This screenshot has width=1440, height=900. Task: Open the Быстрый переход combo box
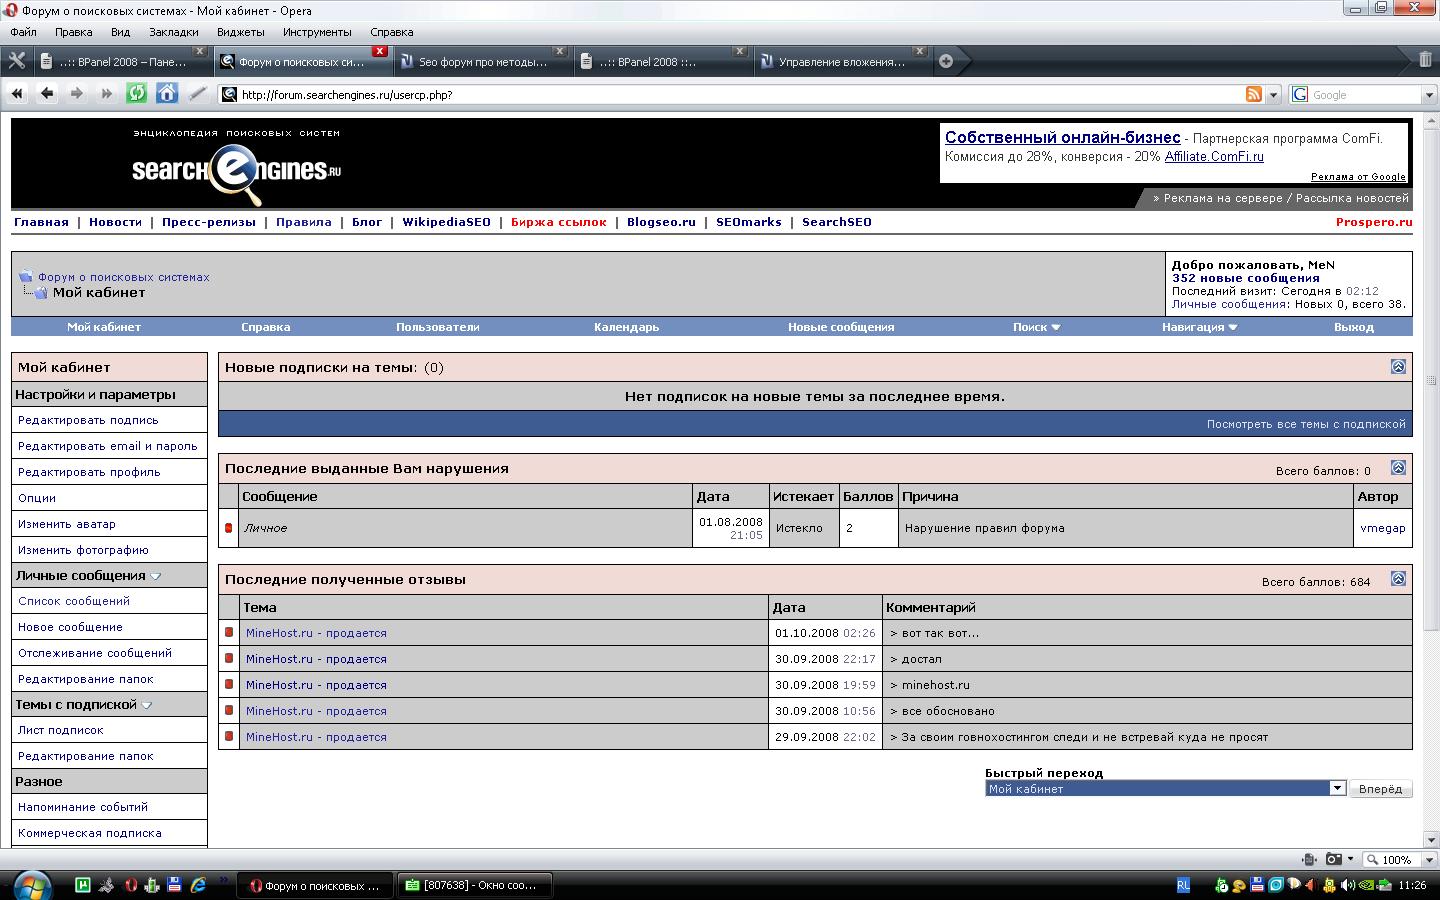click(1165, 789)
